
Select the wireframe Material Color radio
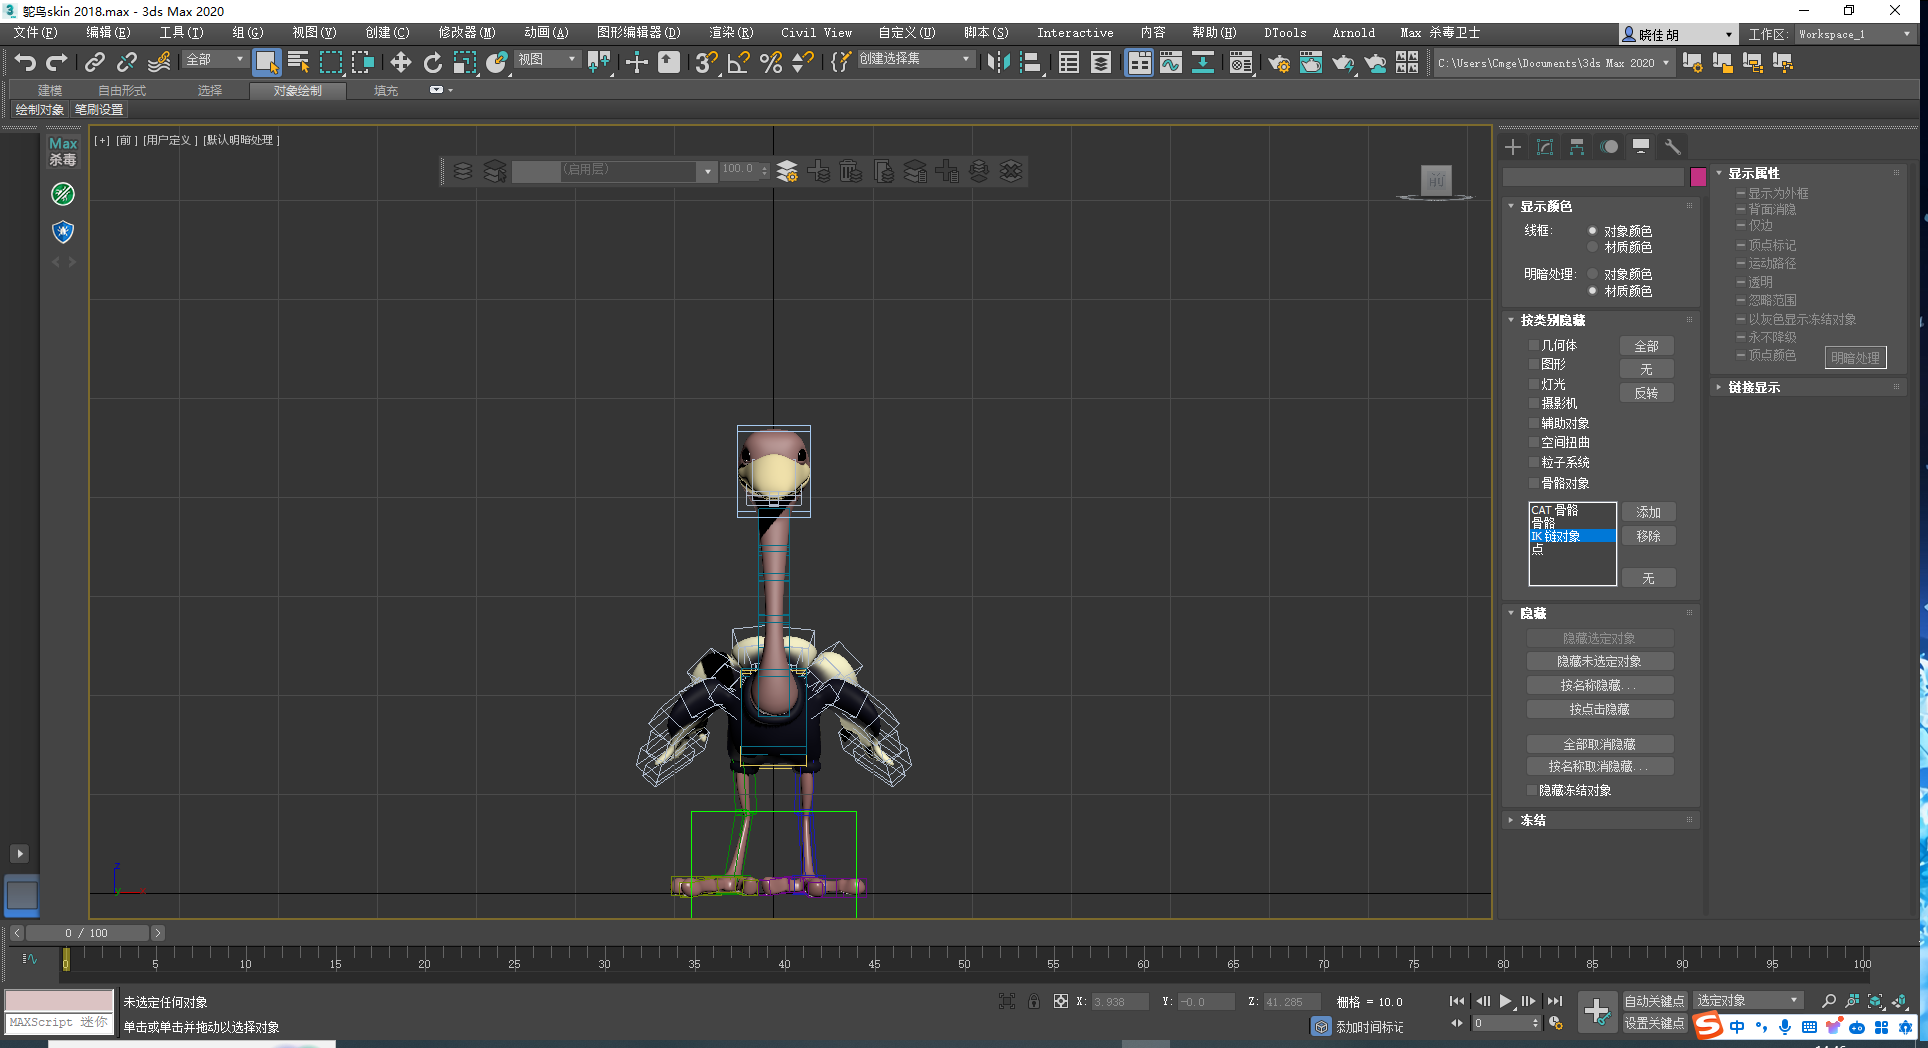(x=1592, y=247)
